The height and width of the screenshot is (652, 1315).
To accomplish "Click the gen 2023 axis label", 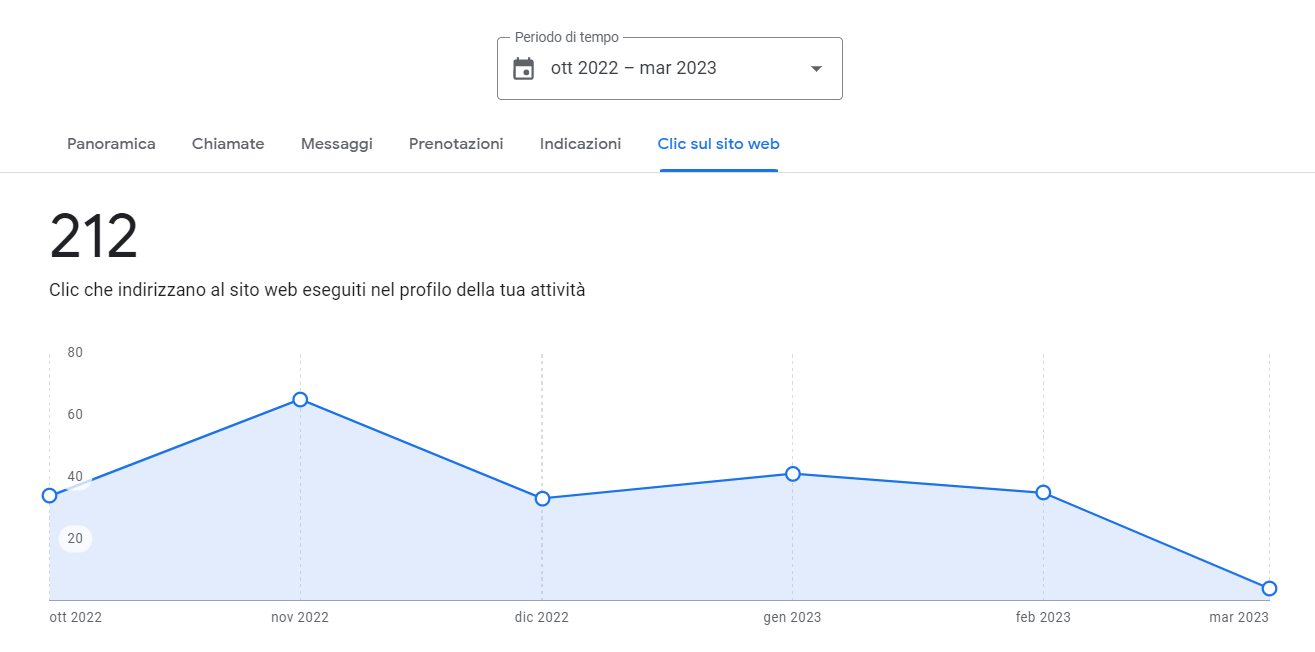I will point(792,618).
